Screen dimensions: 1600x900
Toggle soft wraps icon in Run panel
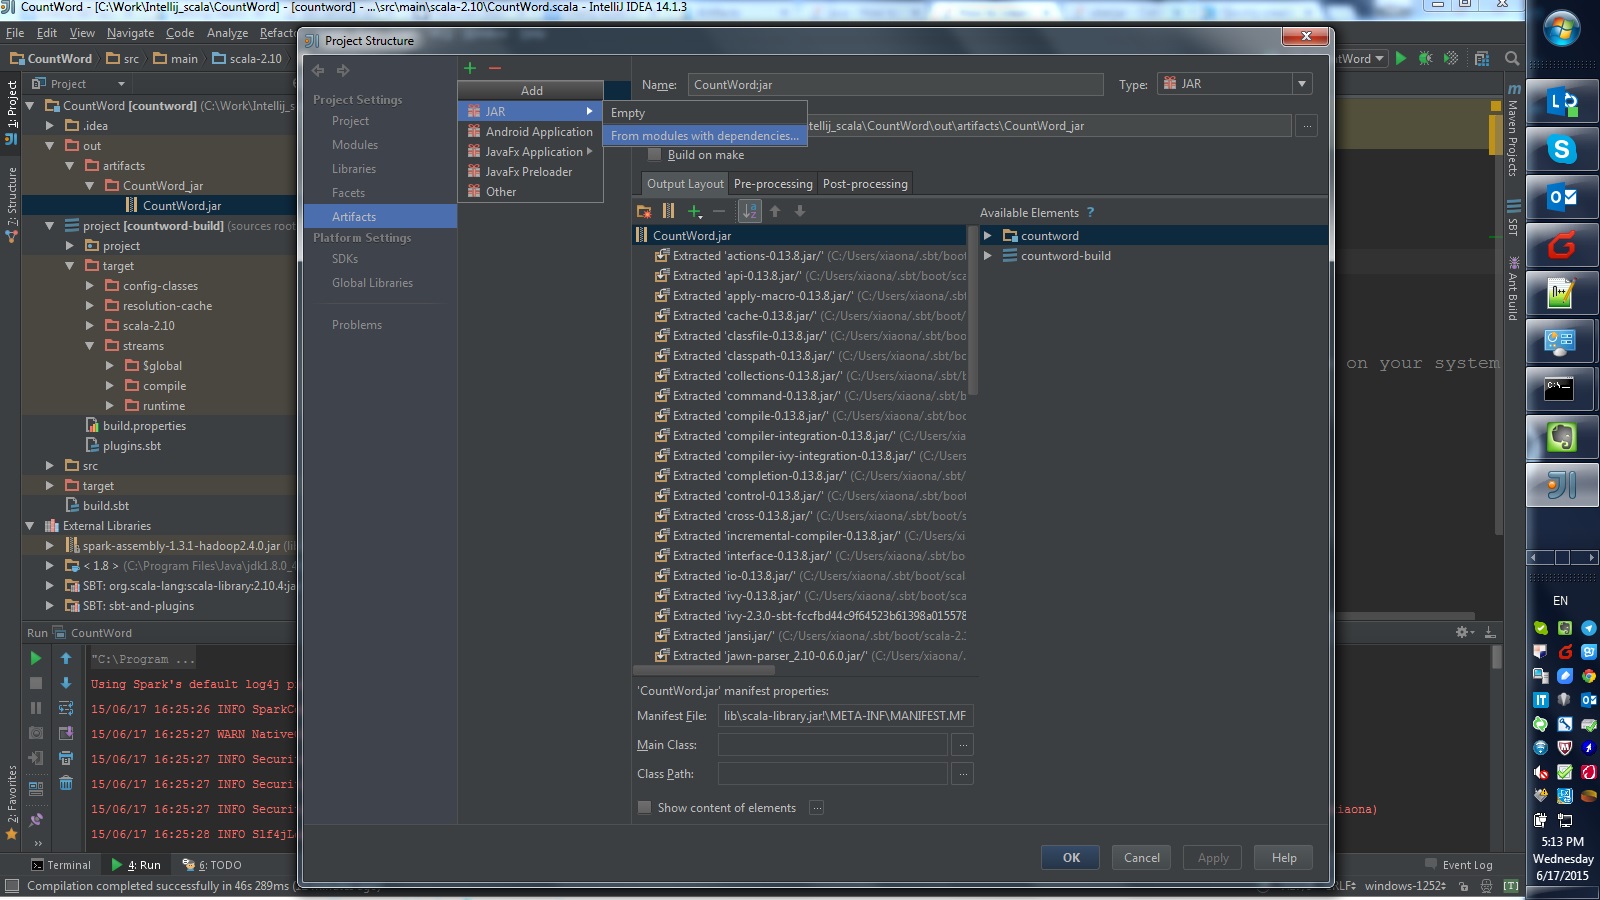click(66, 708)
